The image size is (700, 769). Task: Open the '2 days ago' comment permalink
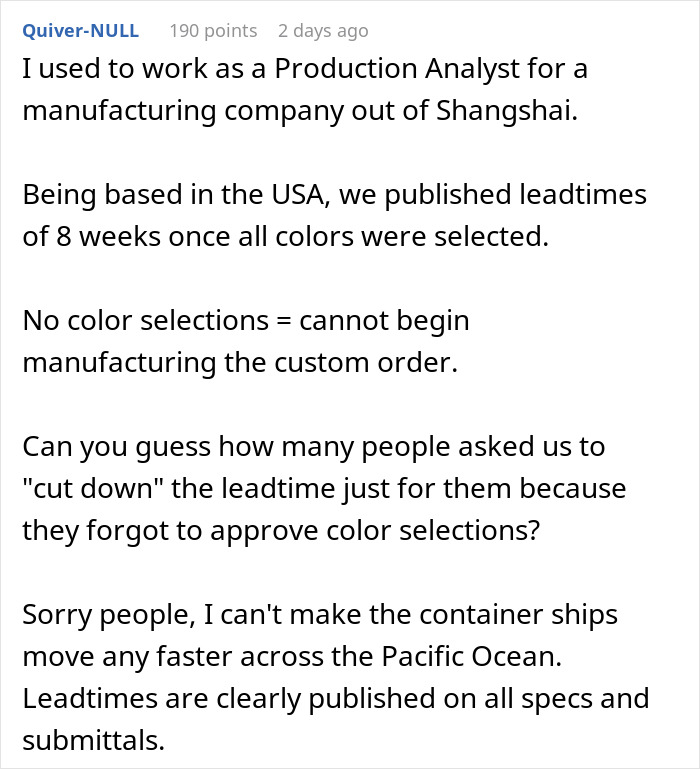[323, 31]
